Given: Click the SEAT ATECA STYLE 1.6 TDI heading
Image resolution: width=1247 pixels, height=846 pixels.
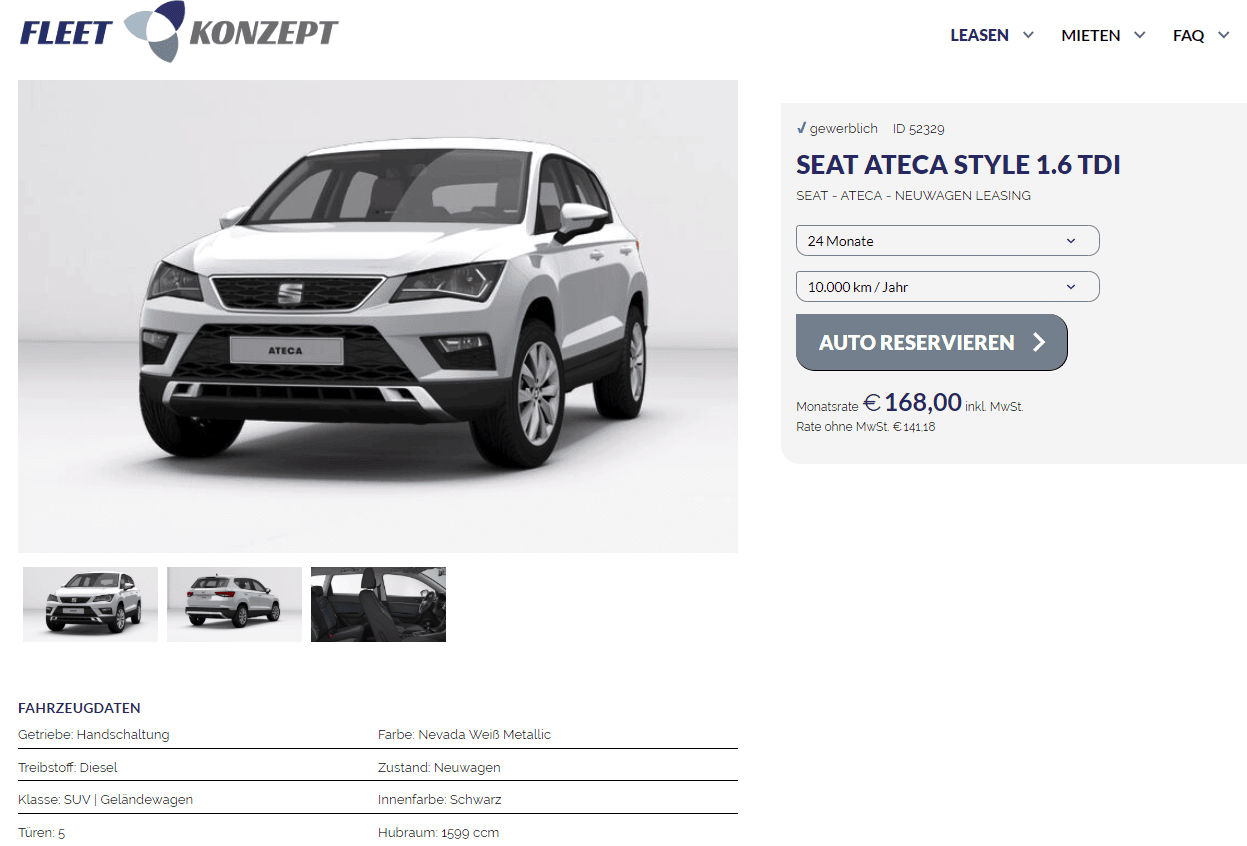Looking at the screenshot, I should click(958, 165).
